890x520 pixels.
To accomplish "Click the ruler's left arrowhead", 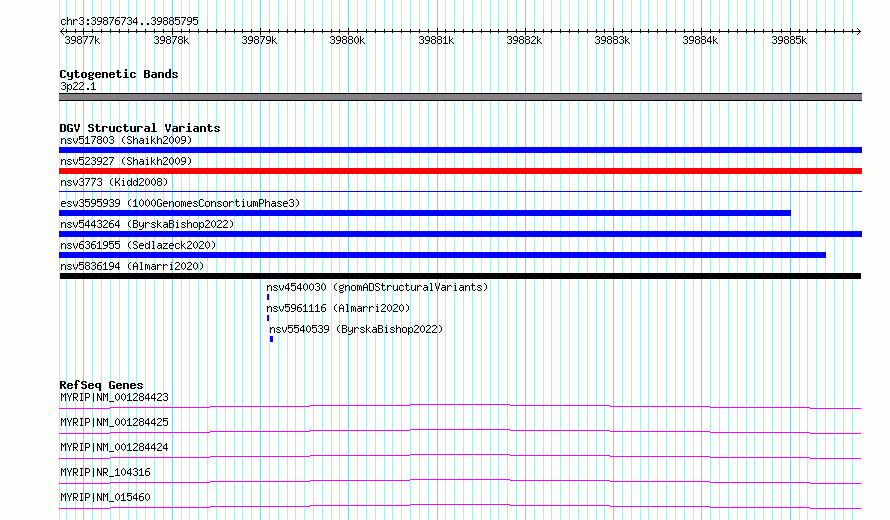I will tap(62, 32).
